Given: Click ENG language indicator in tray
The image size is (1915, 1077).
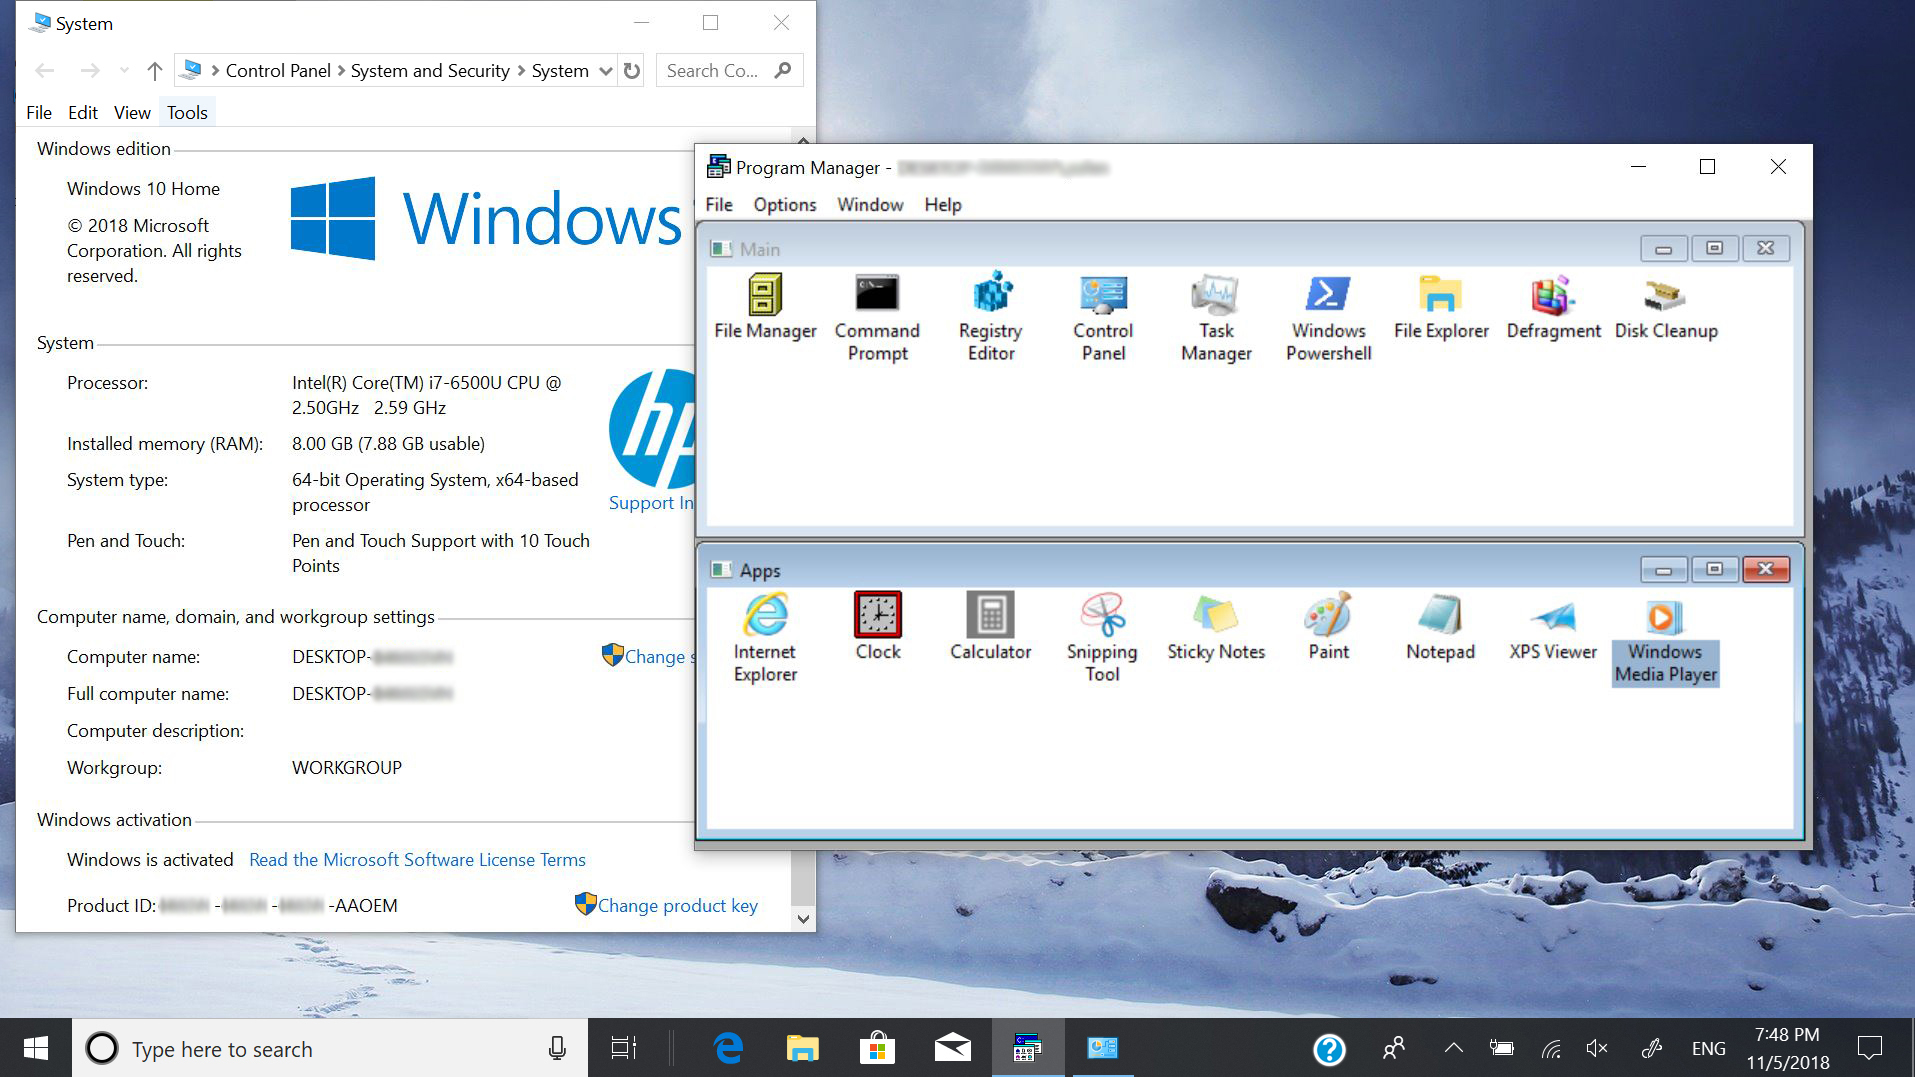Looking at the screenshot, I should click(x=1708, y=1048).
